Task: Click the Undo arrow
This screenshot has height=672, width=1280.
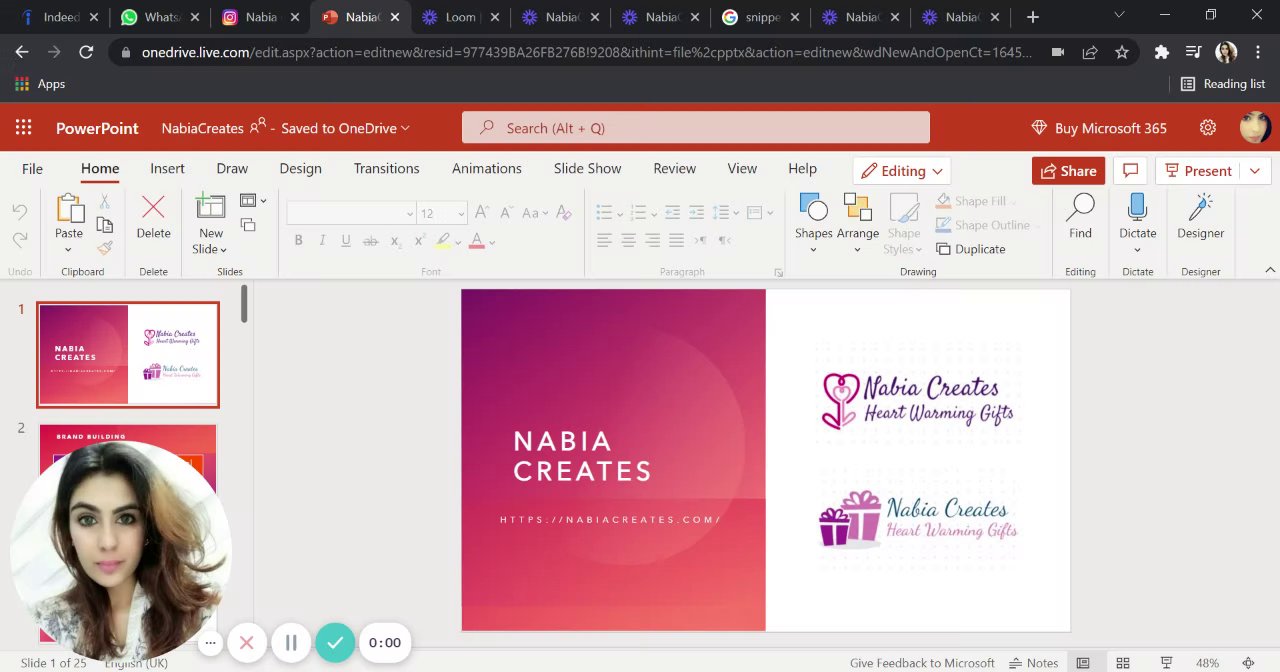Action: pos(20,211)
